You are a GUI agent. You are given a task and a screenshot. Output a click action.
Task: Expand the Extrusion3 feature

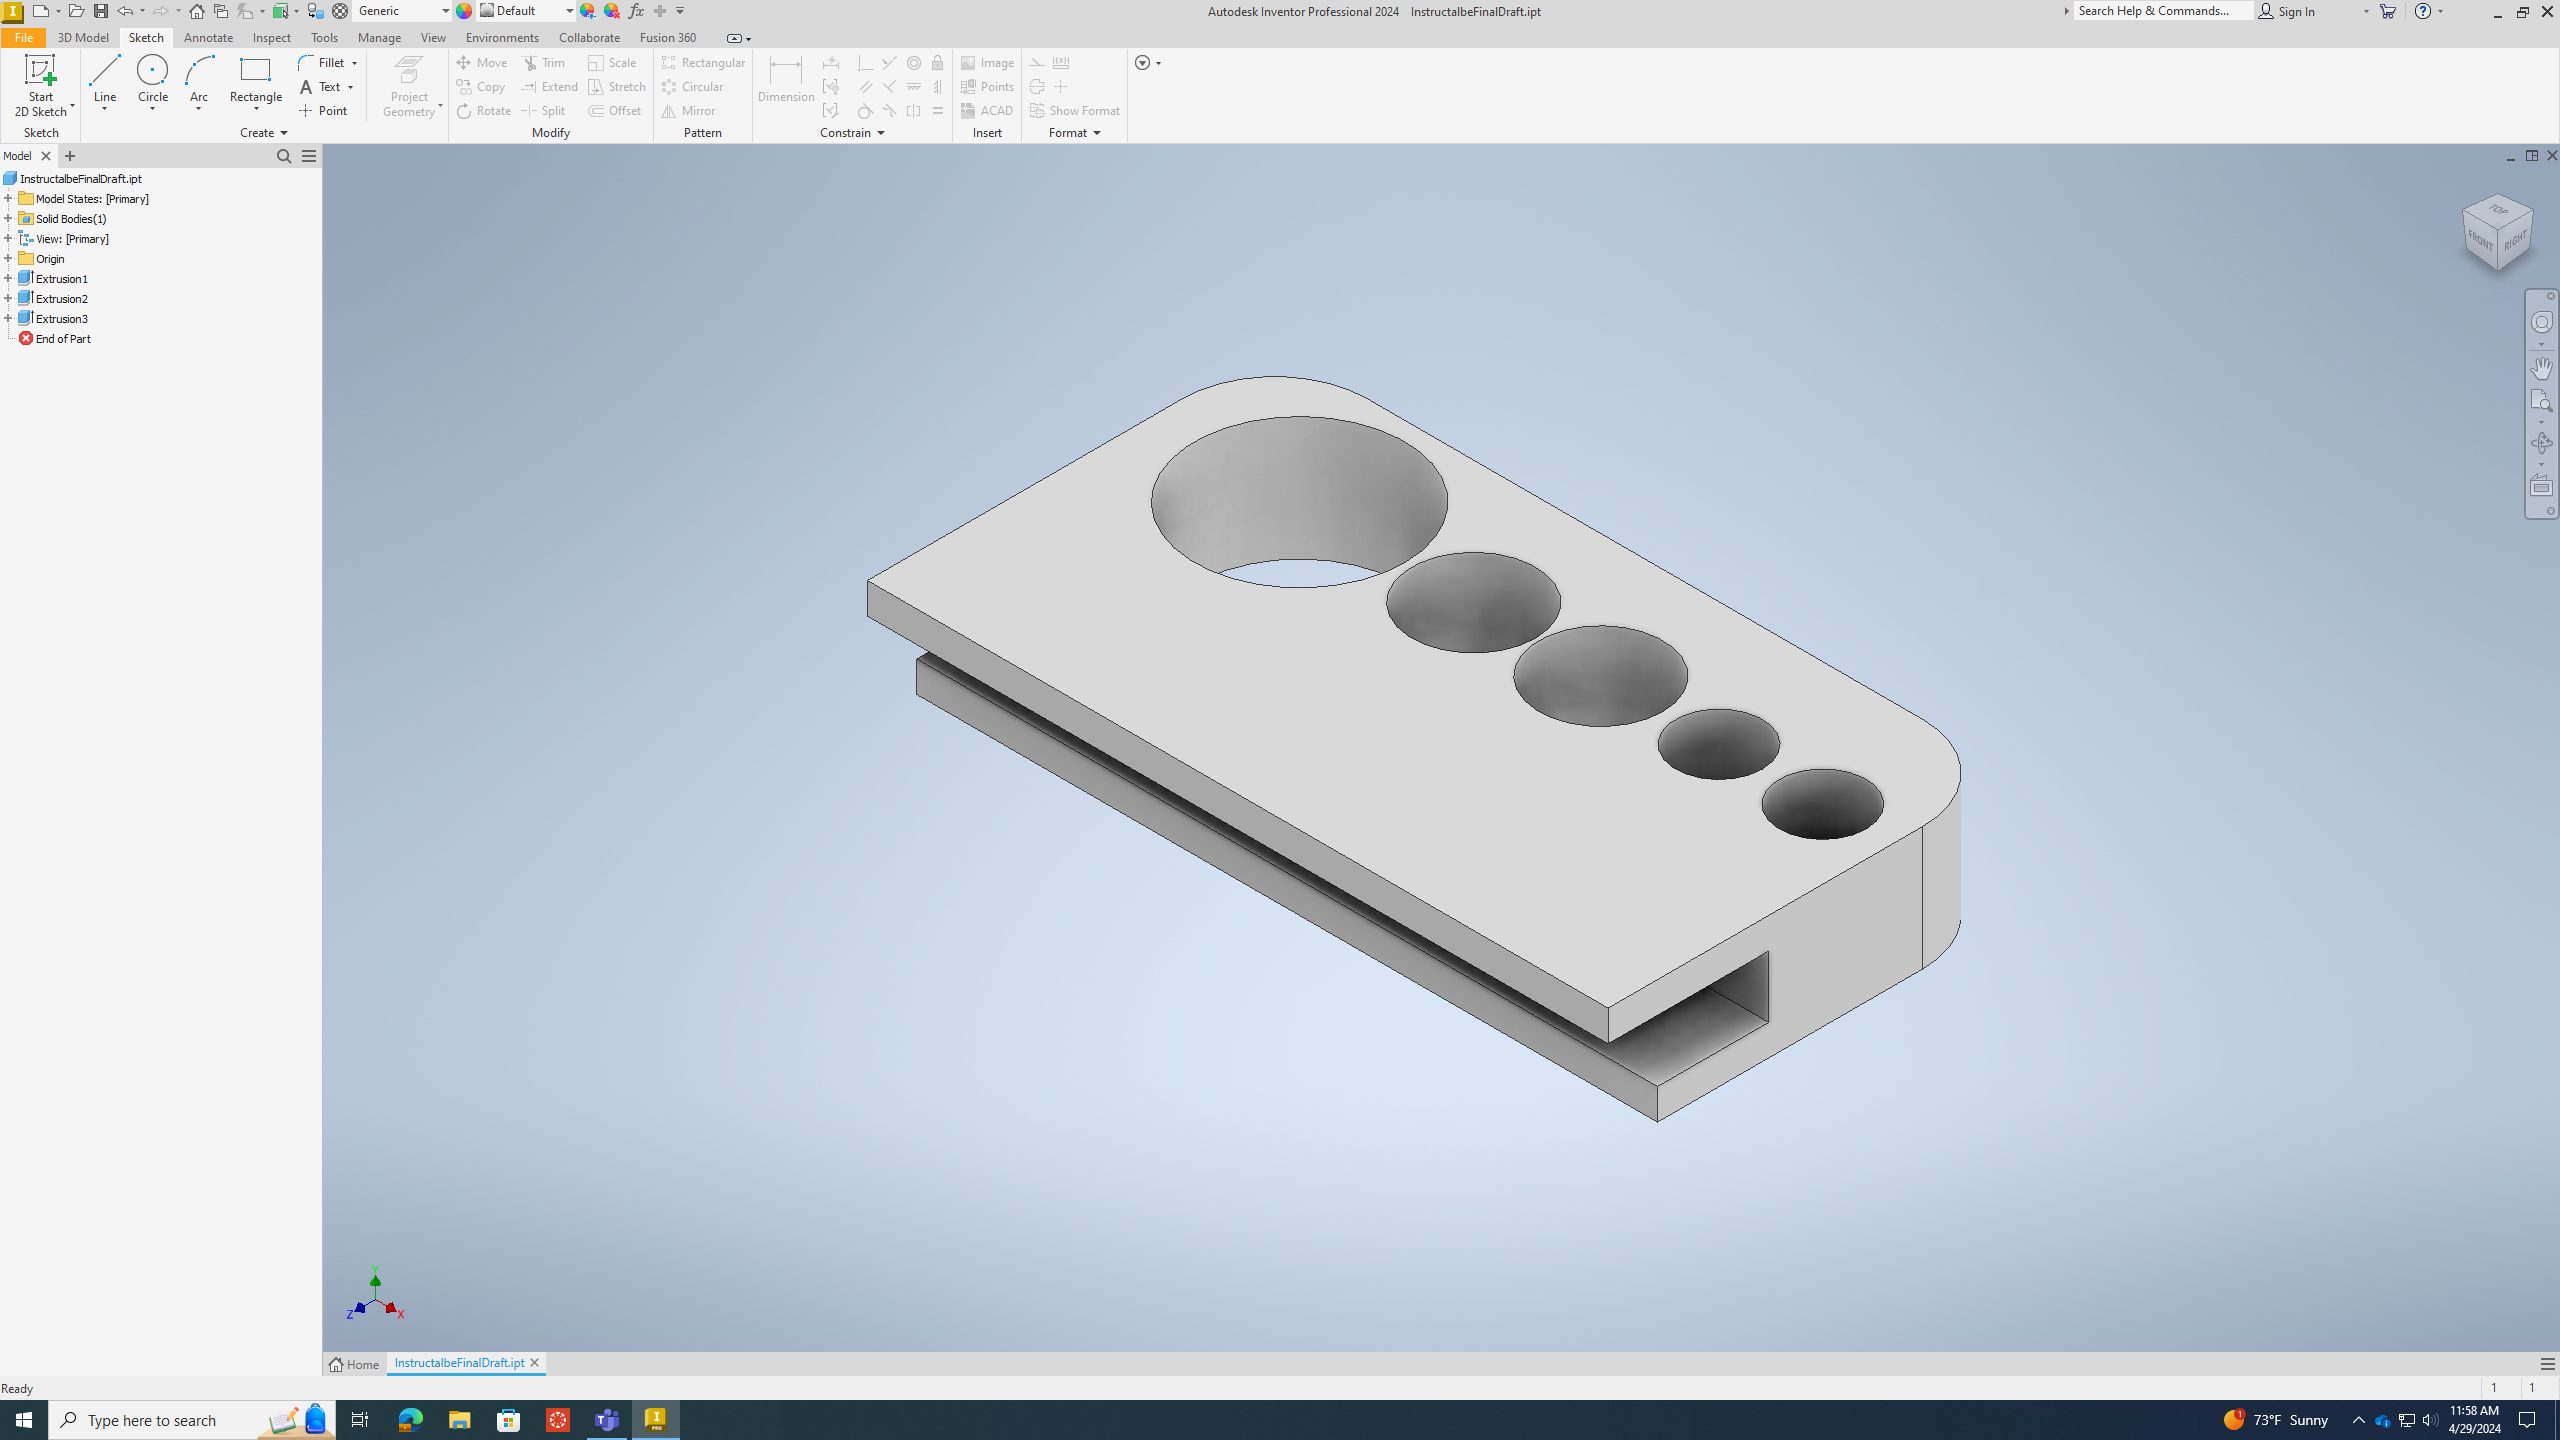point(8,318)
